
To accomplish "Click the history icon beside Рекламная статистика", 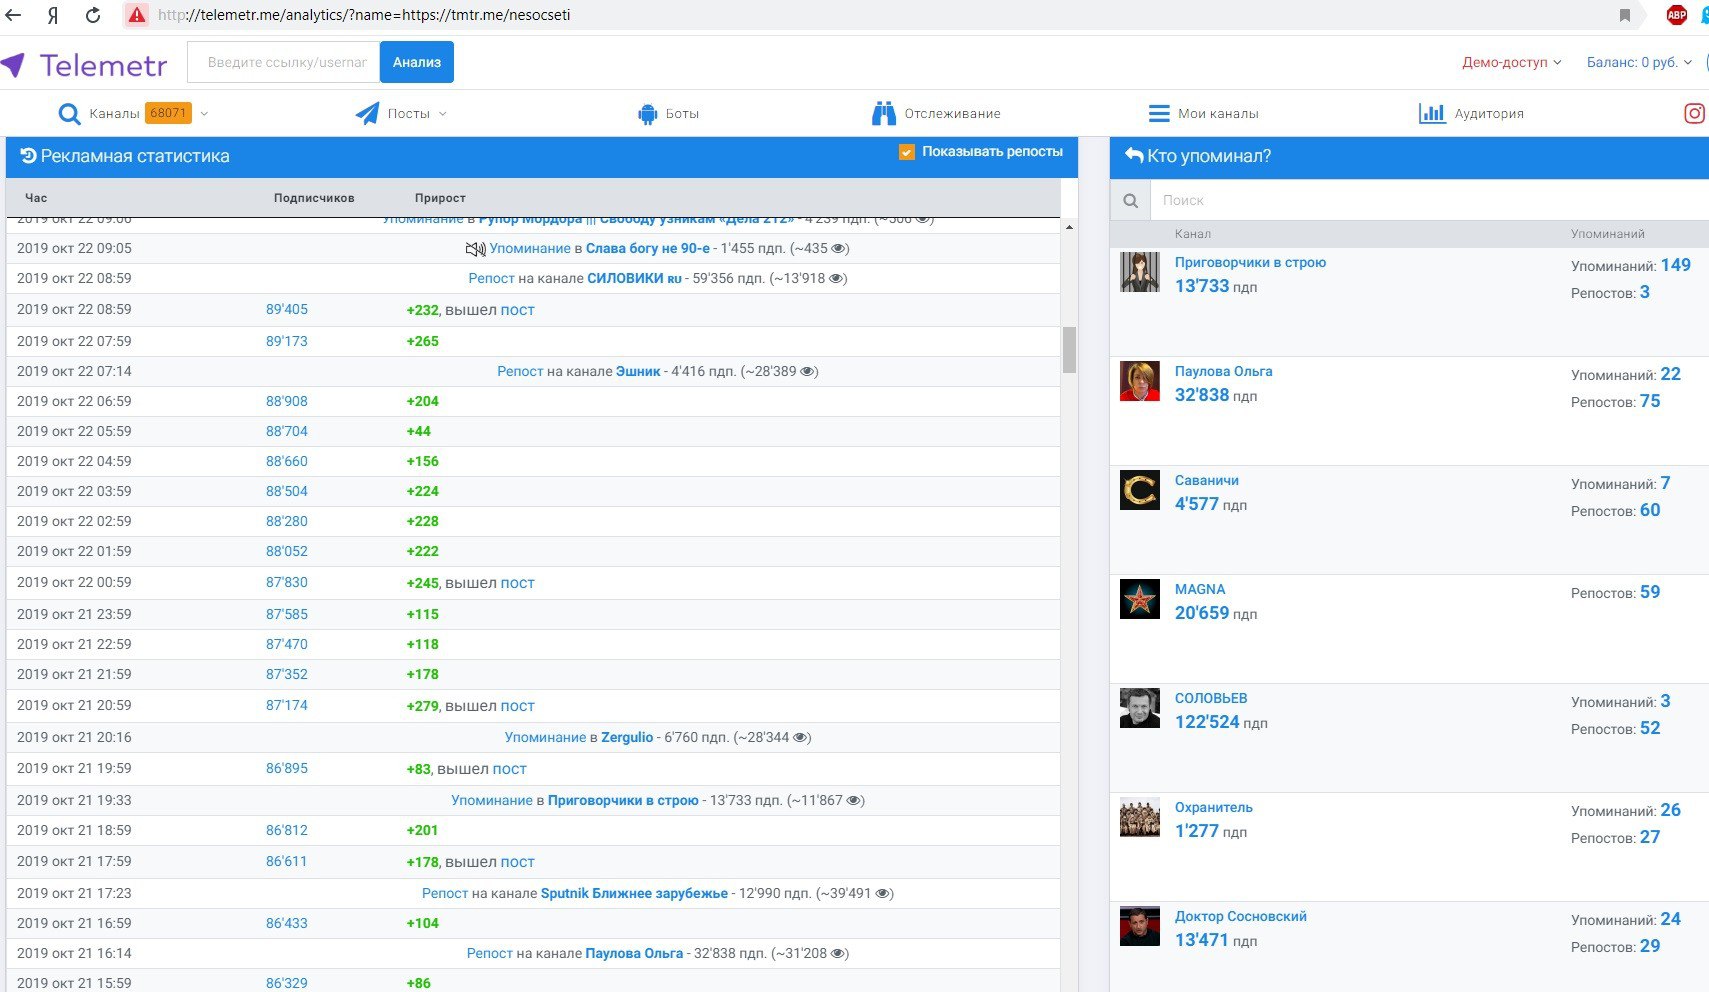I will [x=28, y=155].
